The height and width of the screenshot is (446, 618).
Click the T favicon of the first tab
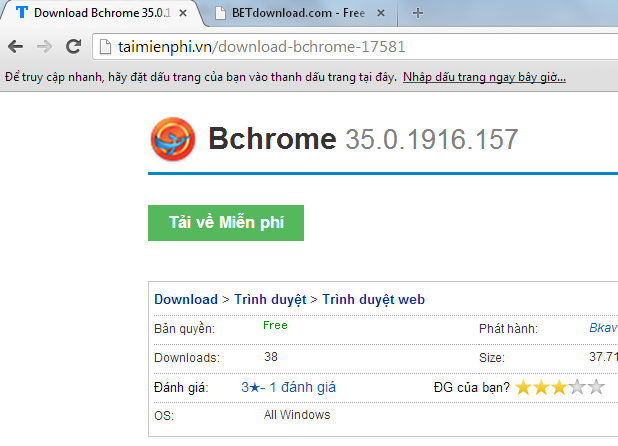click(22, 13)
